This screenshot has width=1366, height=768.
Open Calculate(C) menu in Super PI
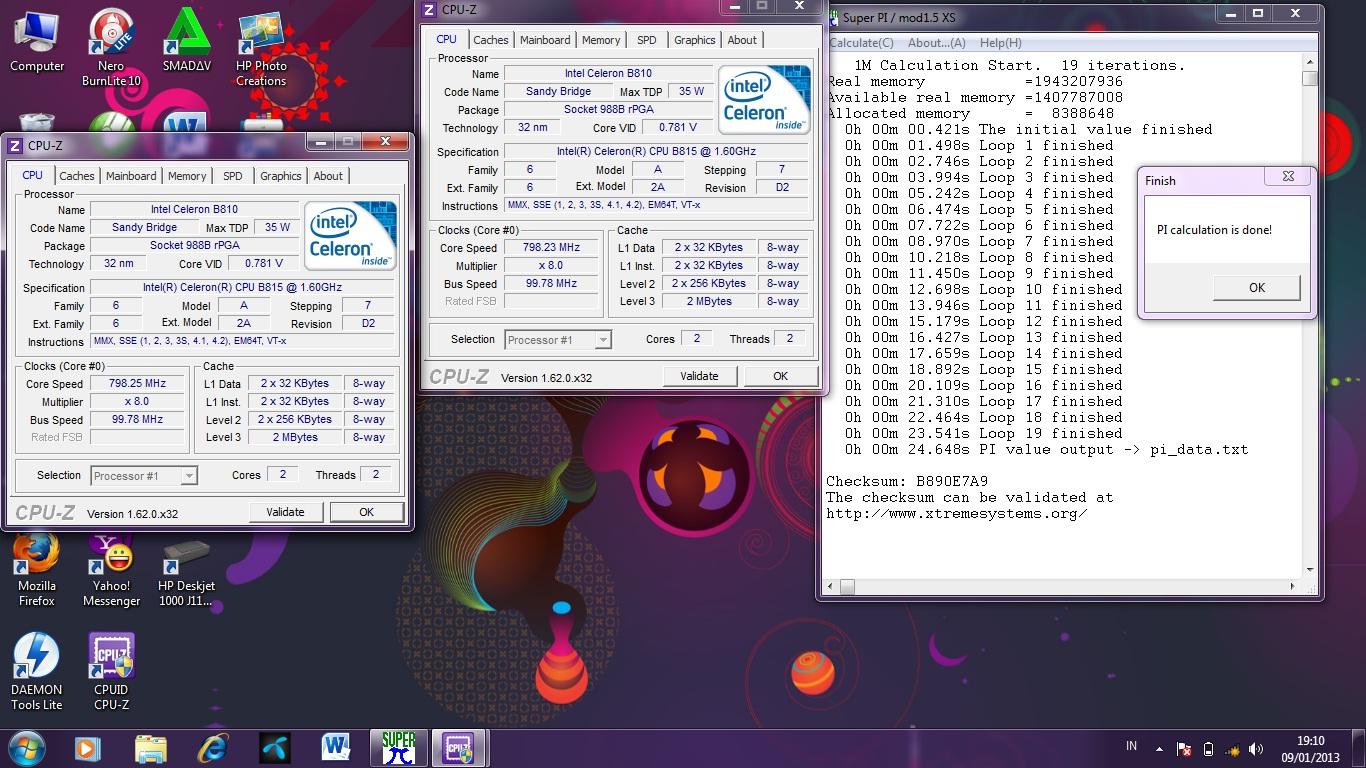(x=861, y=43)
